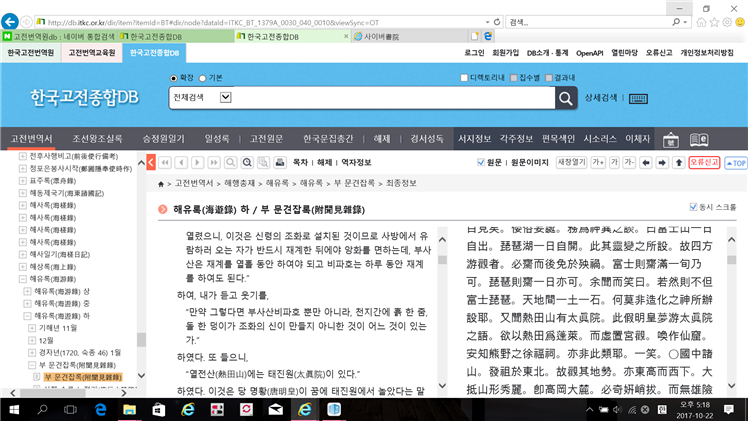Expand the 해유록(海游錄) 상 node
748x421 pixels.
click(27, 291)
